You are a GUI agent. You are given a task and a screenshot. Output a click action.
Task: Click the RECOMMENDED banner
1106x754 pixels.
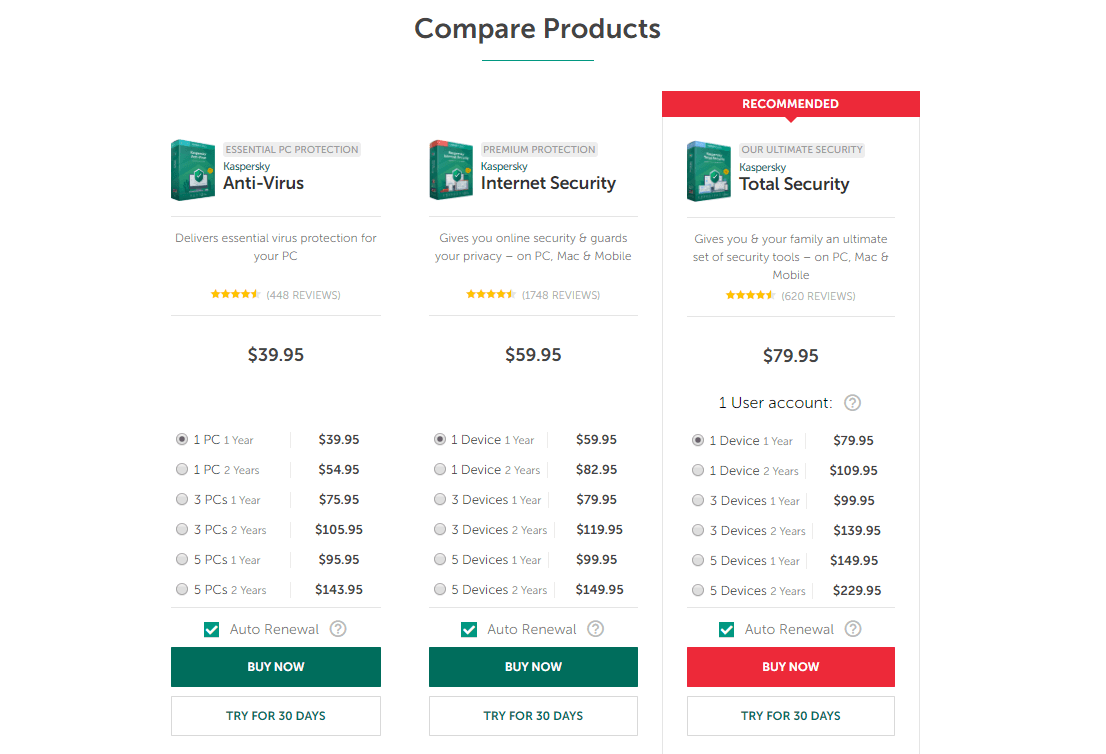pos(791,104)
